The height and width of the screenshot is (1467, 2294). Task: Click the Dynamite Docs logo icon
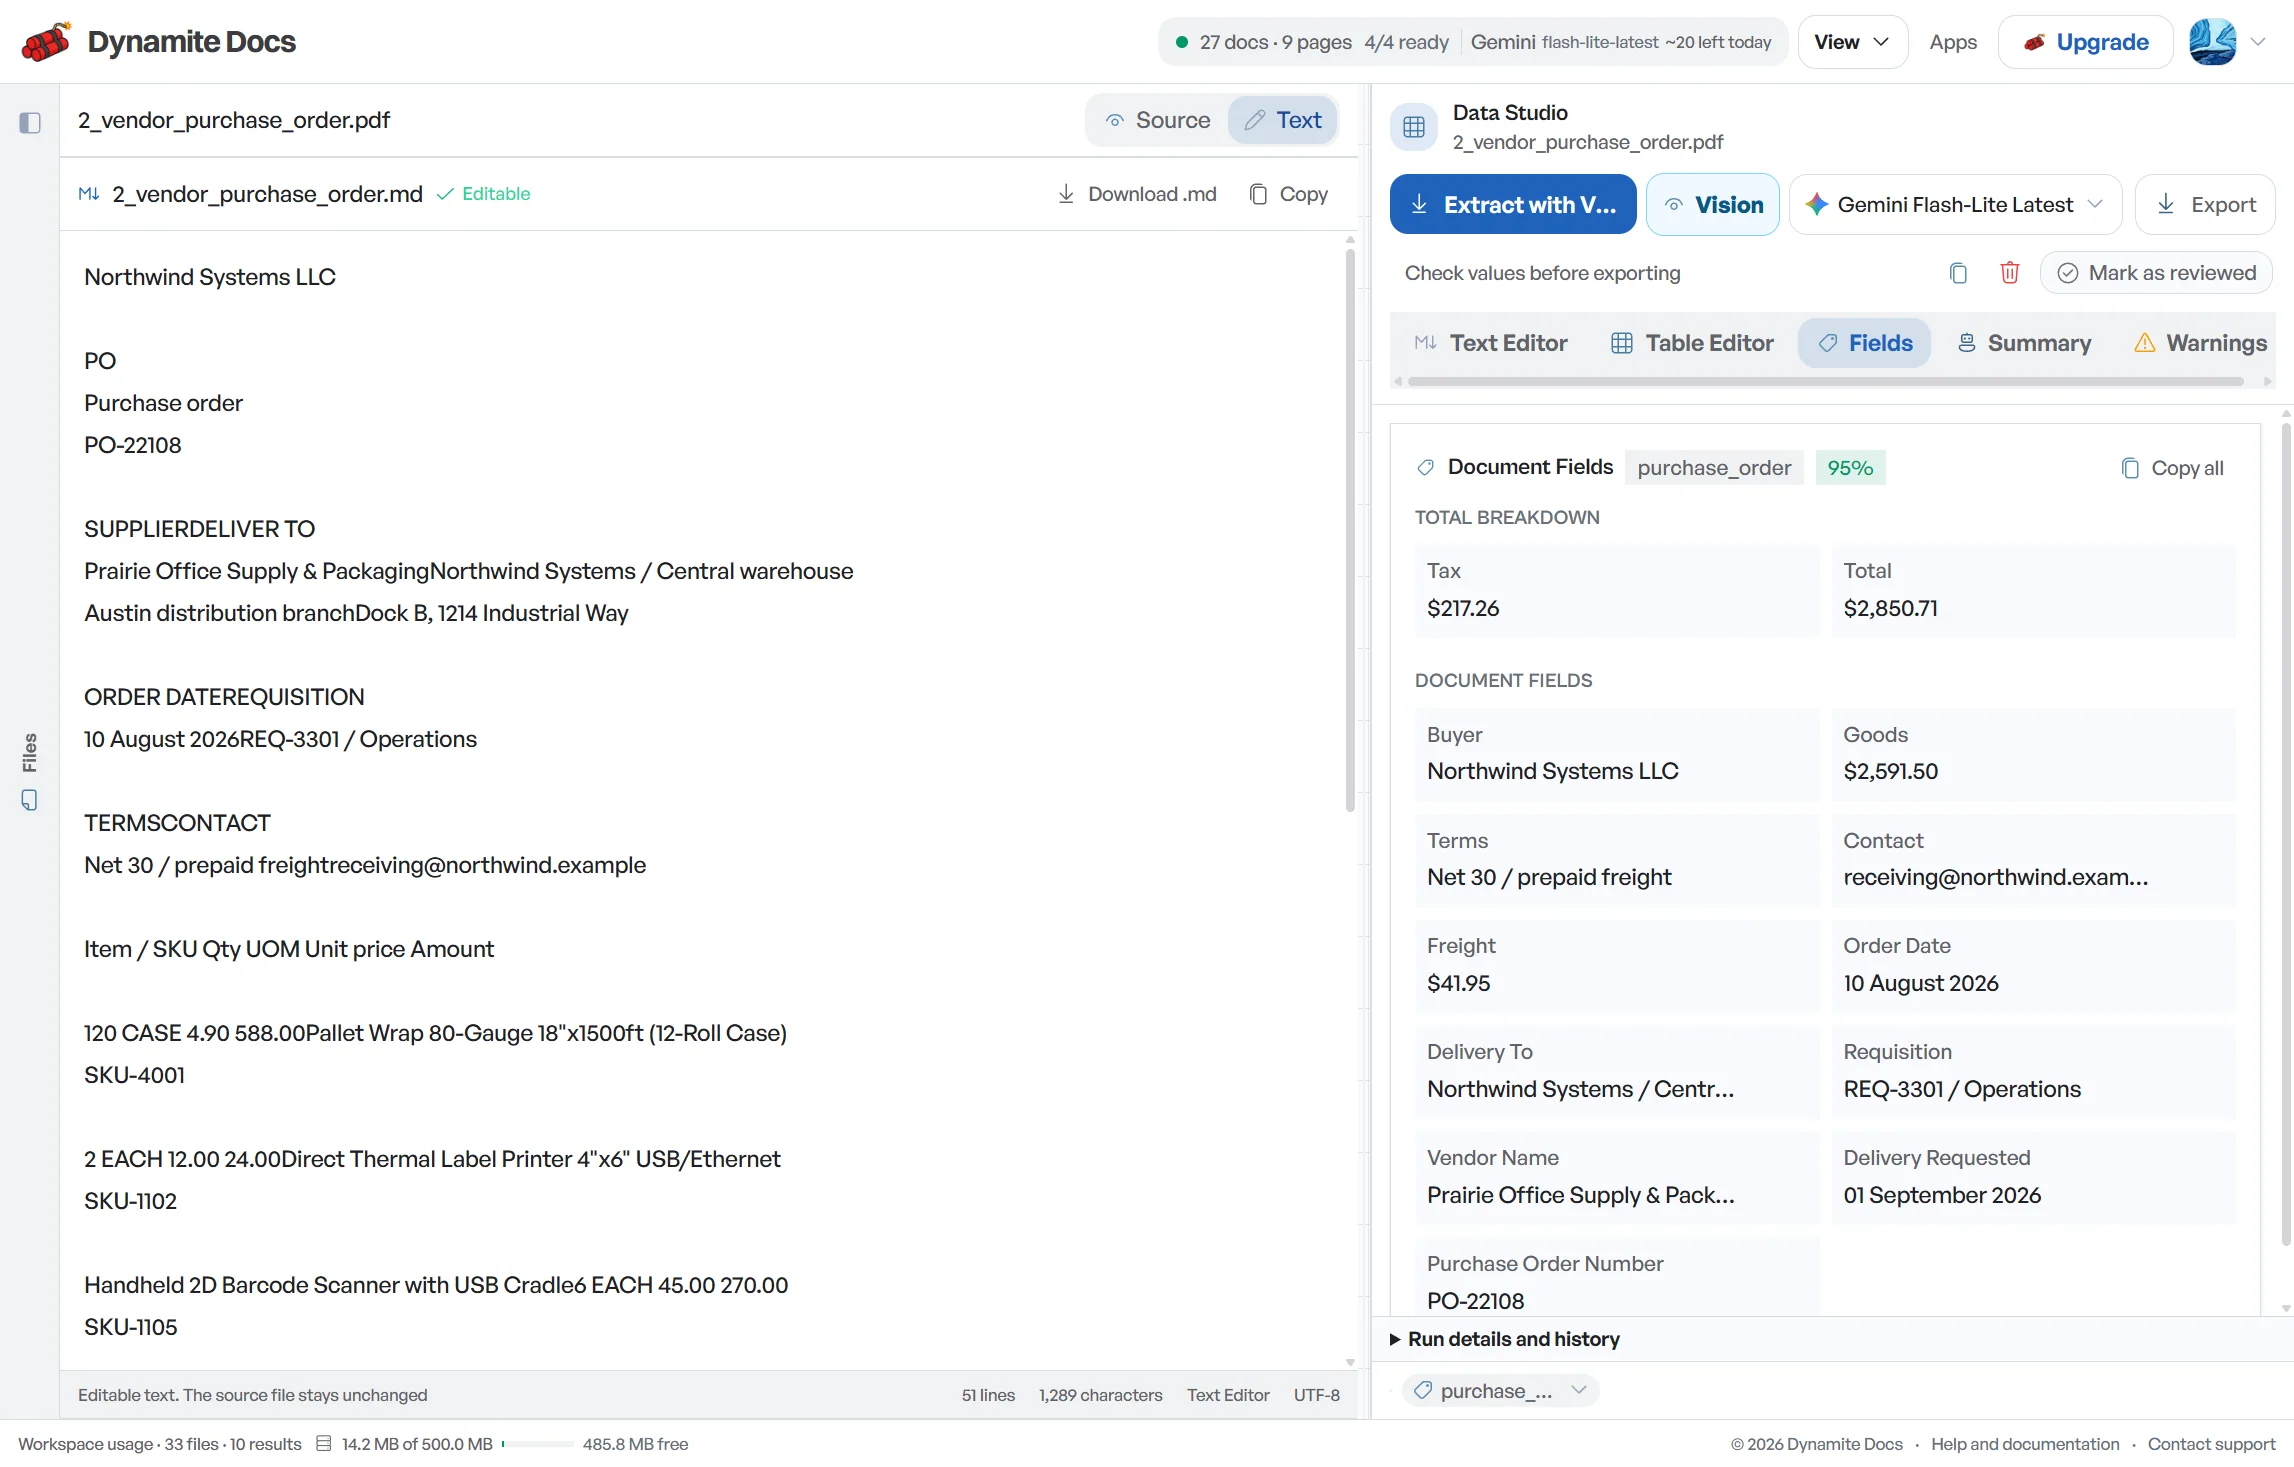46,42
